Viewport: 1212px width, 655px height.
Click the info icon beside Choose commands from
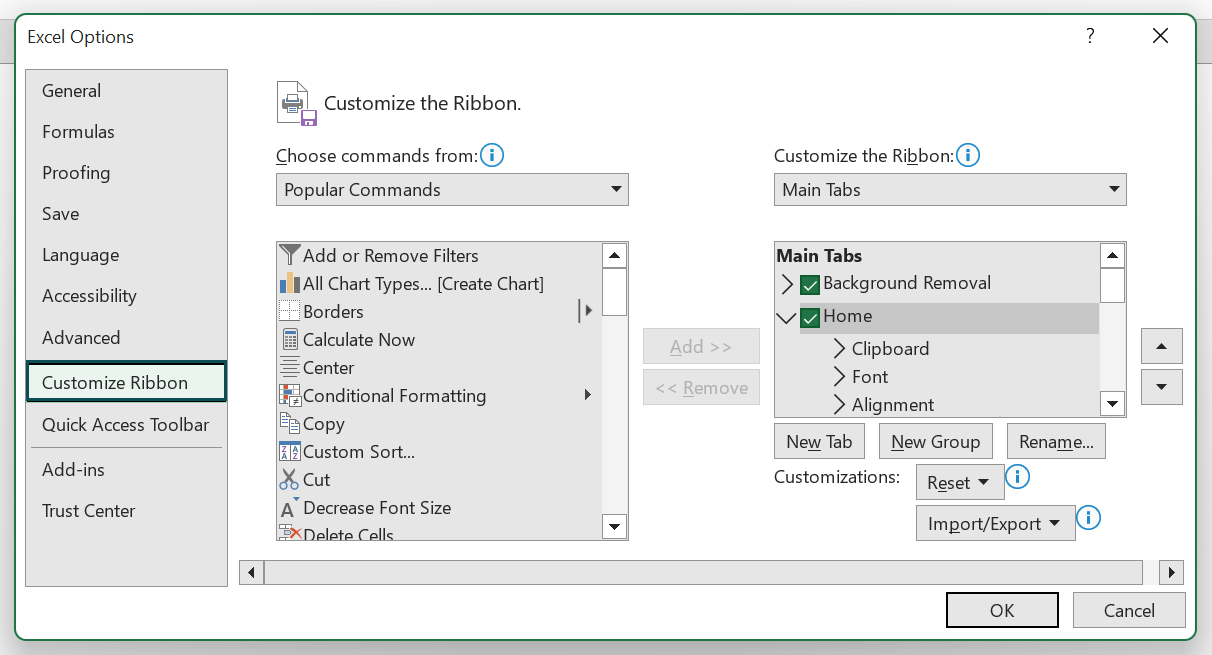[x=492, y=155]
